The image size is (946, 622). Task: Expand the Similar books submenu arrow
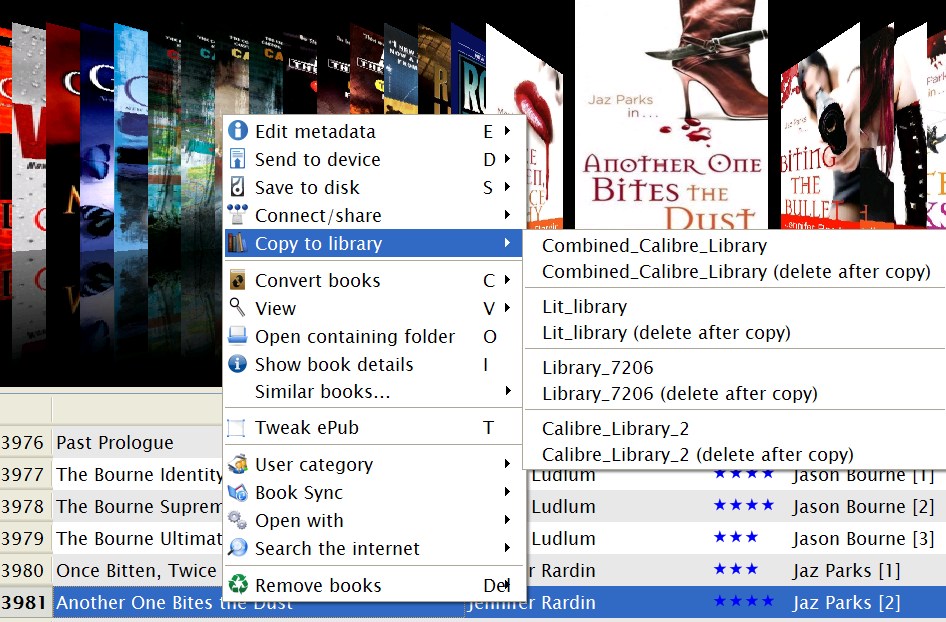point(507,391)
